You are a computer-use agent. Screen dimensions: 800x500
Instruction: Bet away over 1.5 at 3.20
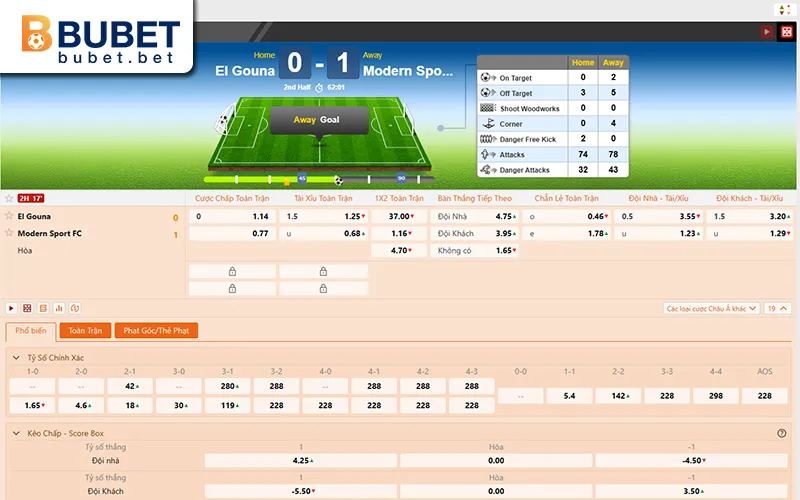coord(750,216)
